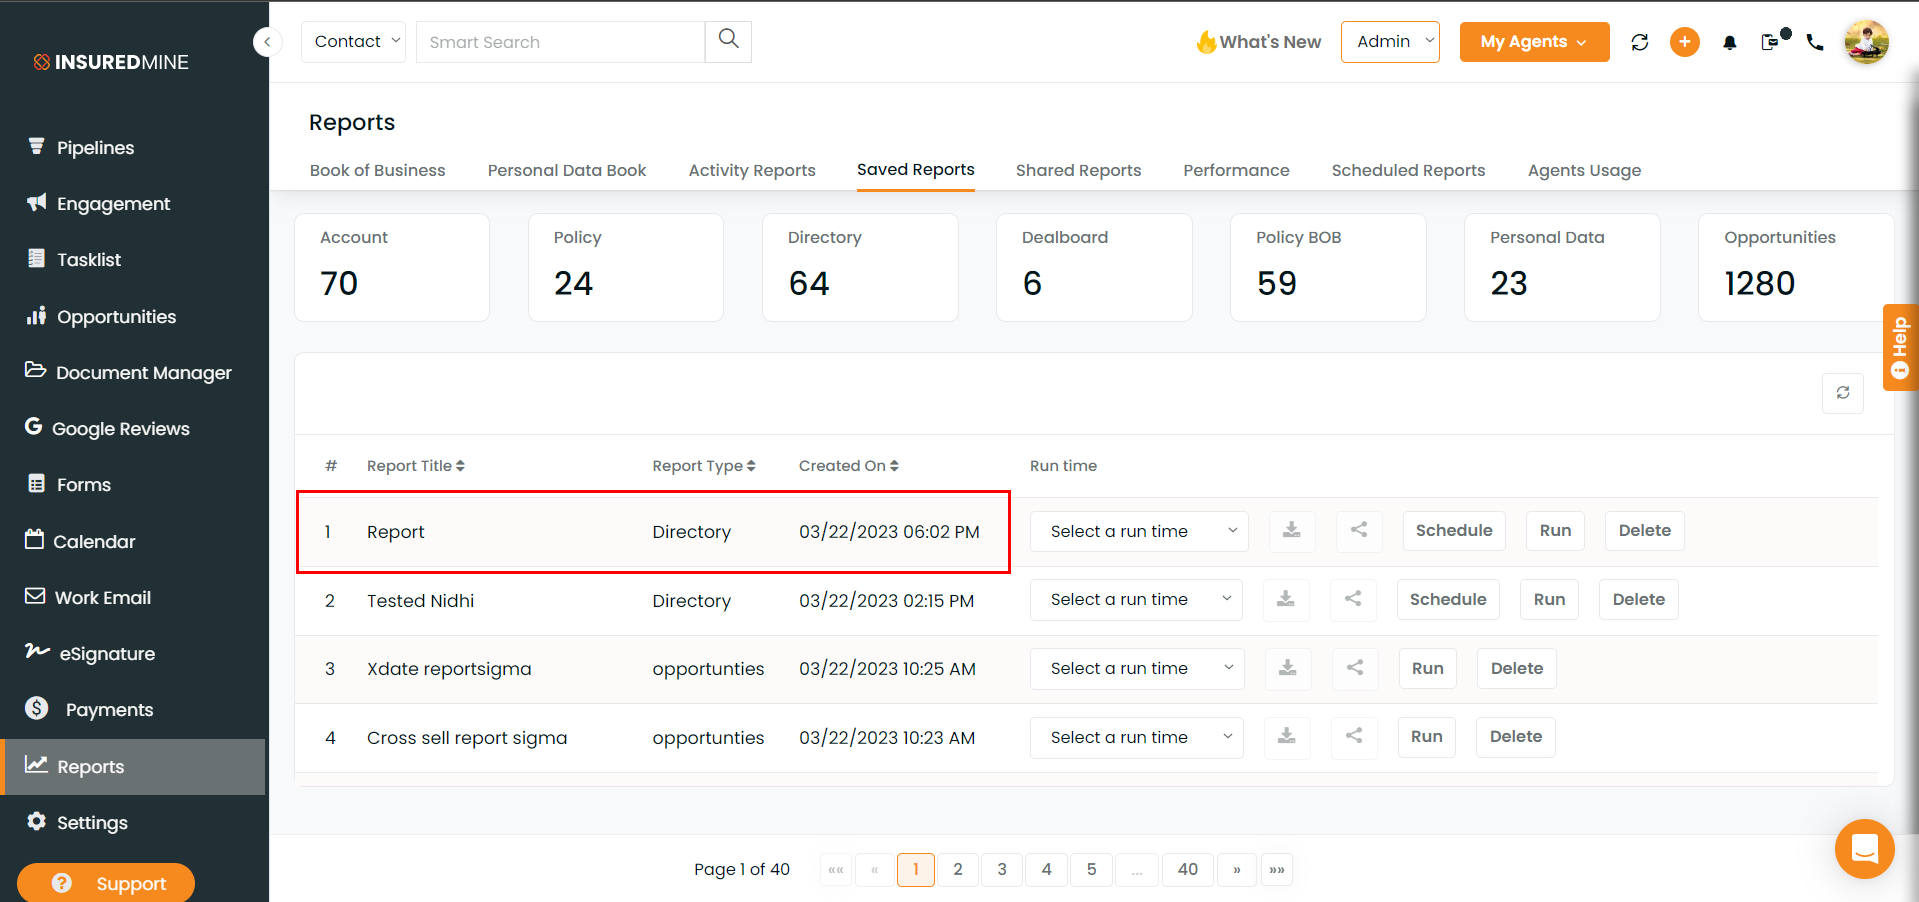Share the 'Tested Nidhi' report
Screen dimensions: 1919x902
pos(1353,600)
